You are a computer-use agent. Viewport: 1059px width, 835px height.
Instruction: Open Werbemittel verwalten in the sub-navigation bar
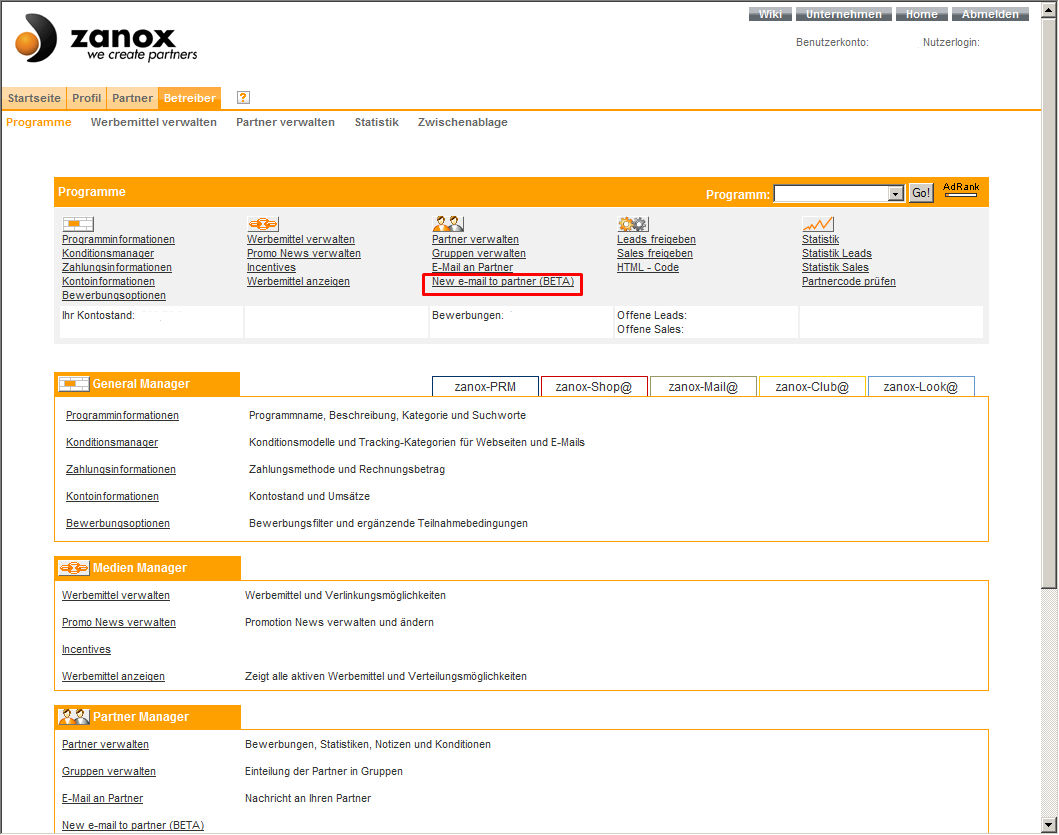[x=153, y=122]
